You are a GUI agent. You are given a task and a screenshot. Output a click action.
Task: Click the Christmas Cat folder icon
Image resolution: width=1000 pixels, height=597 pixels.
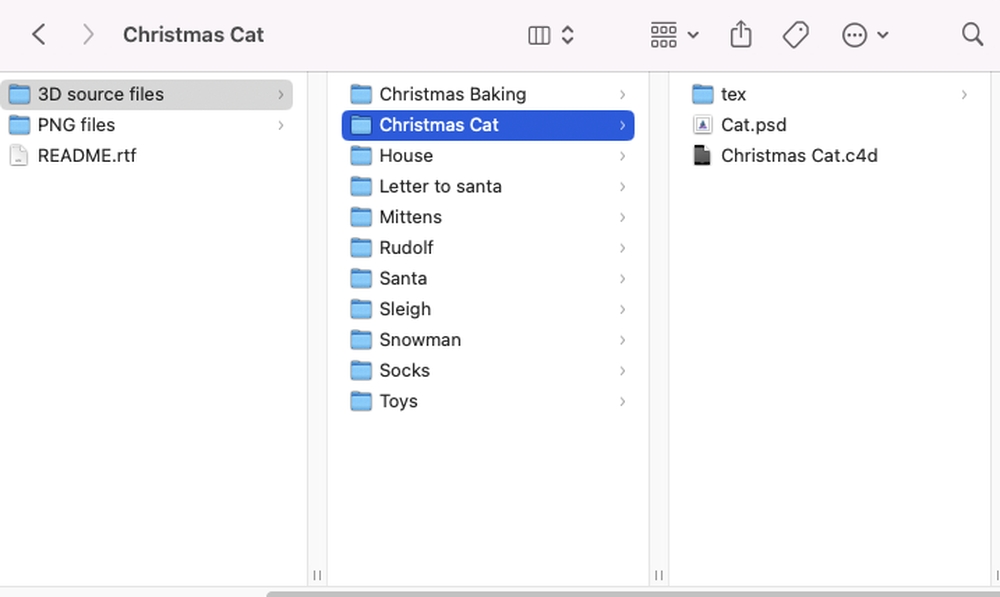361,125
